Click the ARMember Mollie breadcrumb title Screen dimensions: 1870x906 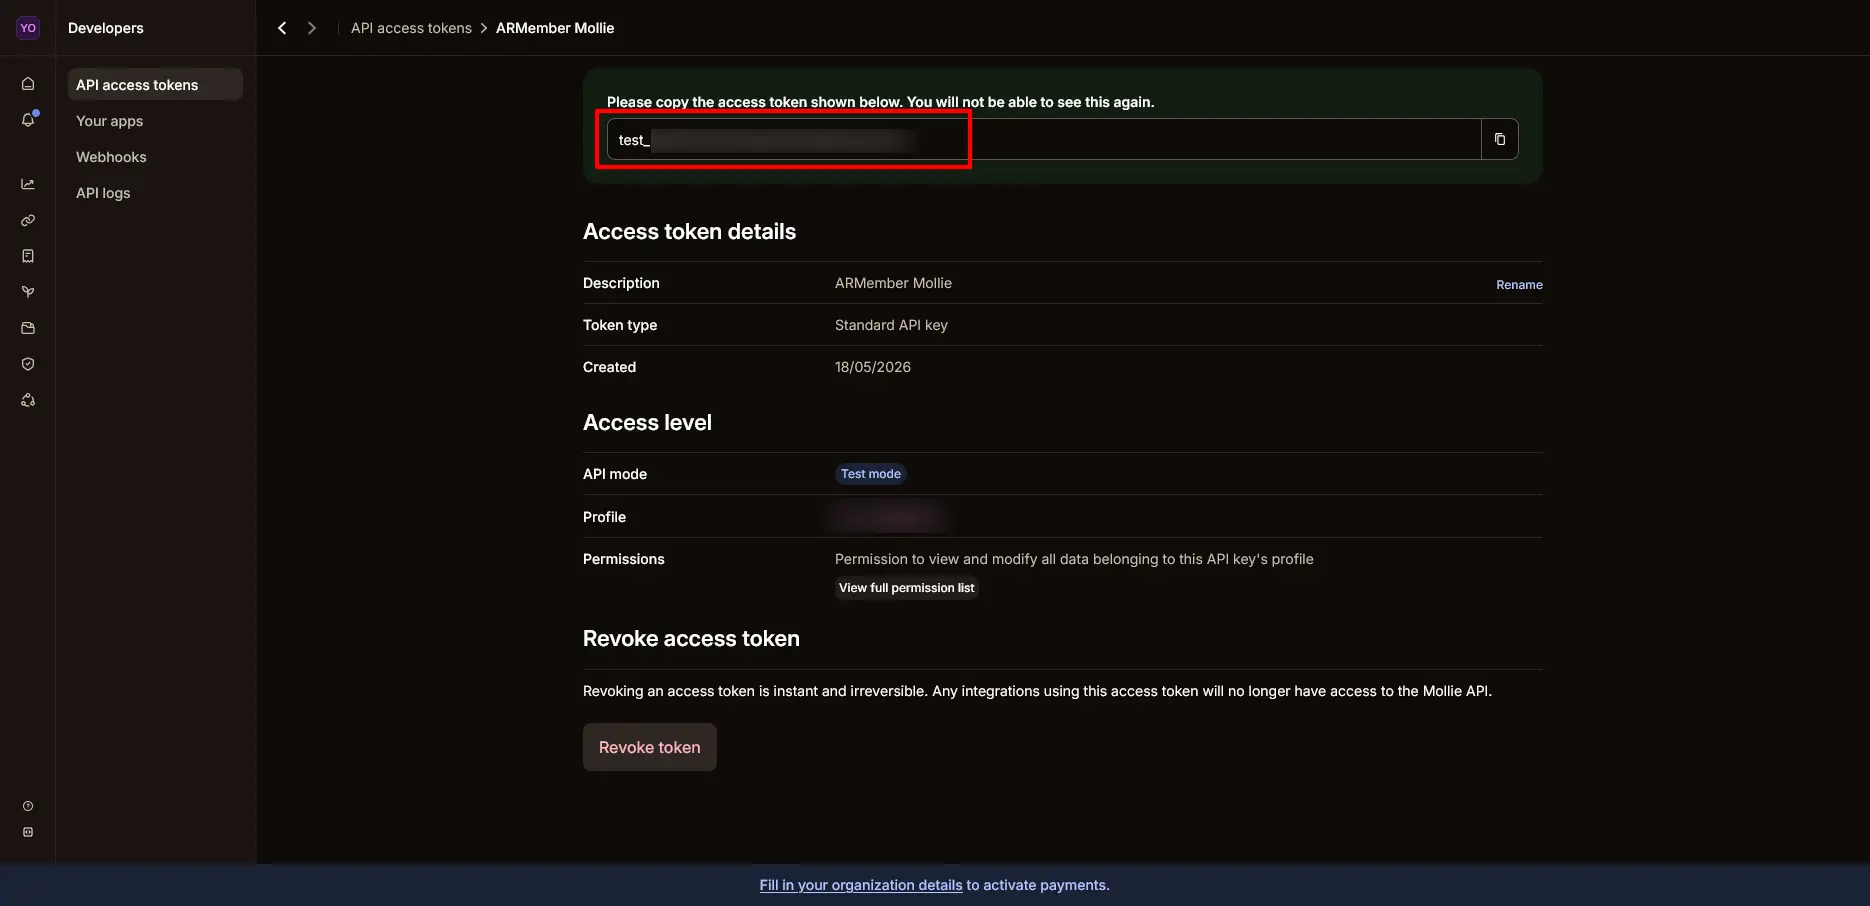(555, 28)
